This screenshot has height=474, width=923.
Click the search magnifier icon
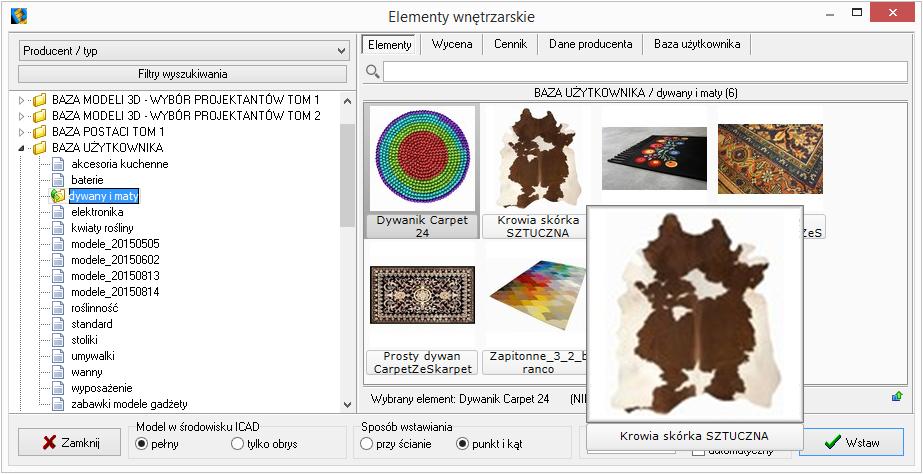372,72
